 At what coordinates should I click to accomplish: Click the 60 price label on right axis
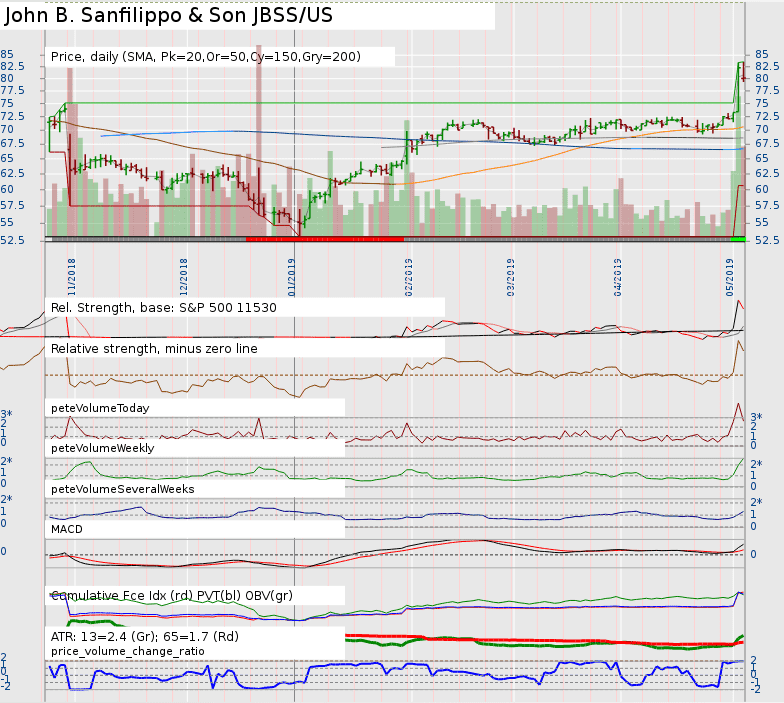coord(762,190)
